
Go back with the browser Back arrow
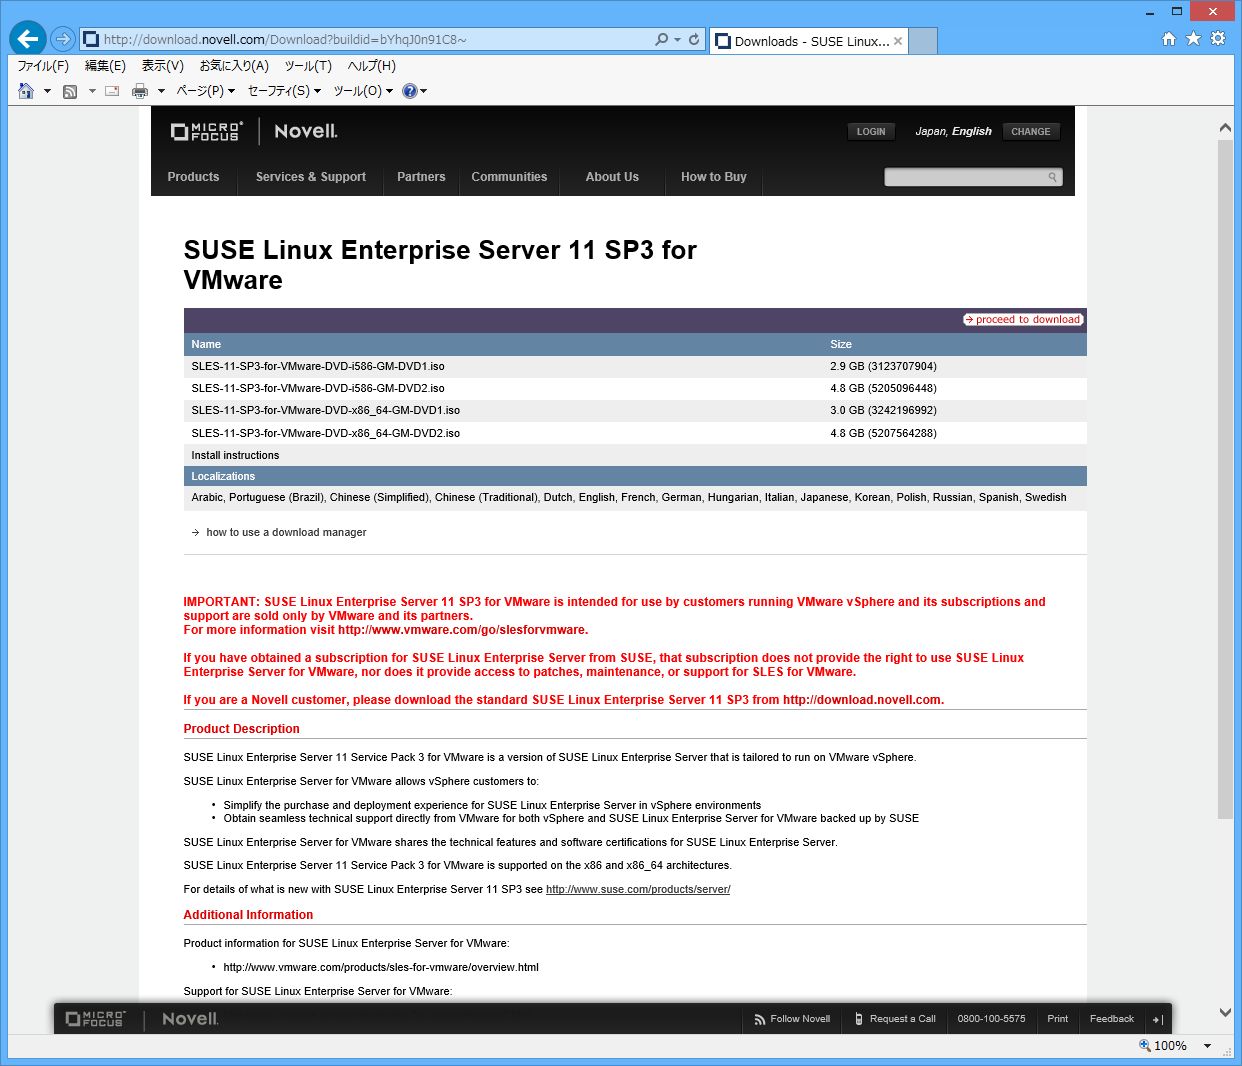coord(27,39)
